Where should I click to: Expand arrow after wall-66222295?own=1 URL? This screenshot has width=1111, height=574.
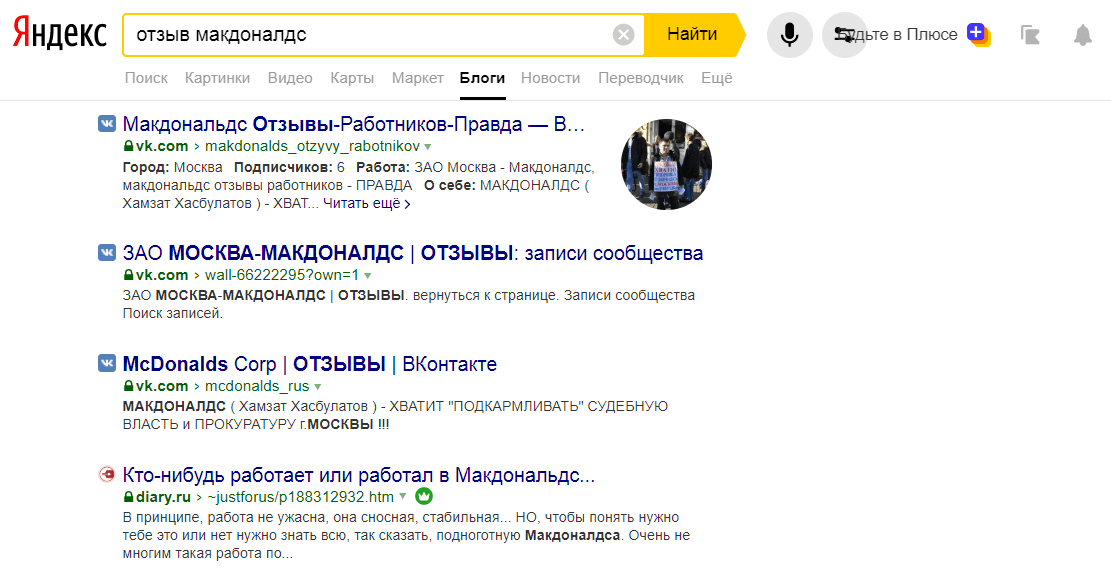[367, 276]
